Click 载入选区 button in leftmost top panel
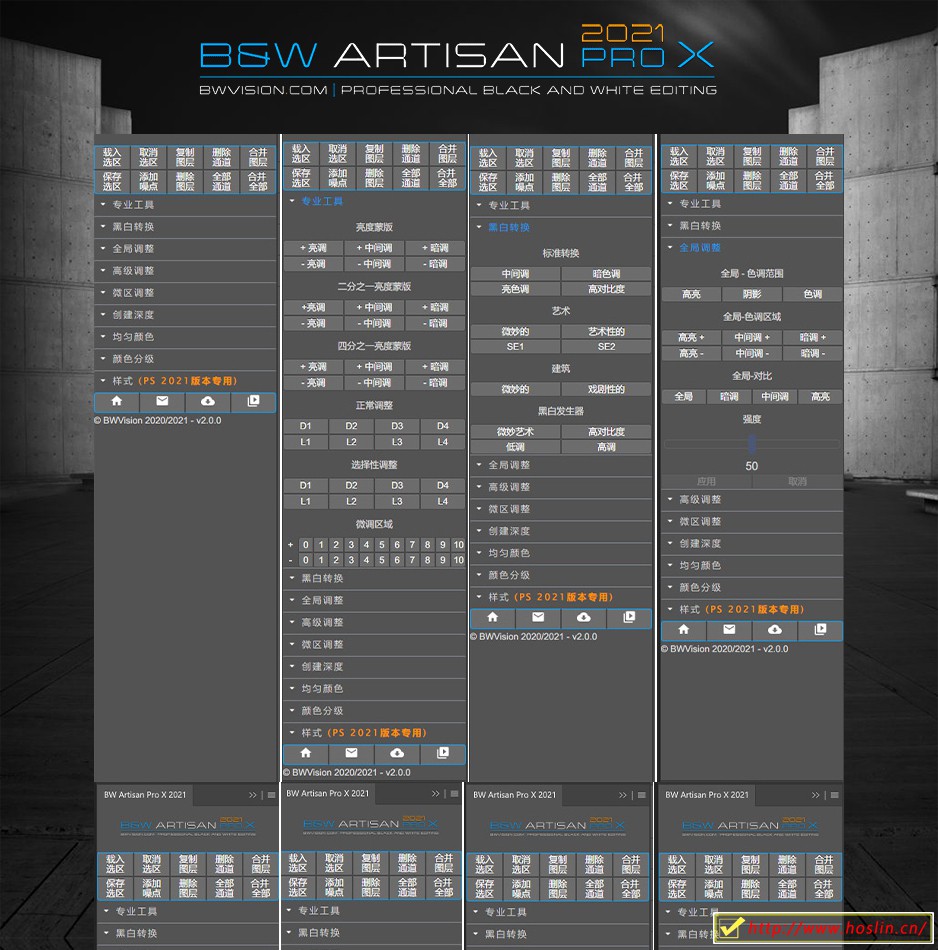This screenshot has width=938, height=950. pos(112,158)
